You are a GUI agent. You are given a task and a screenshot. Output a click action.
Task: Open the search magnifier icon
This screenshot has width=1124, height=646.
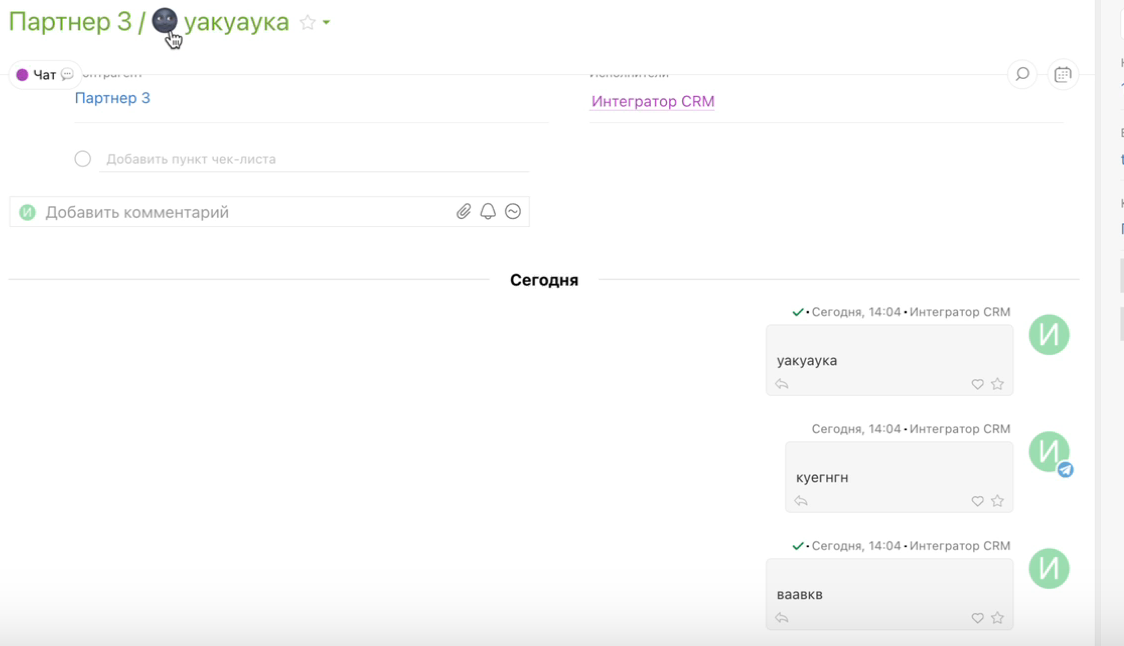click(x=1022, y=74)
